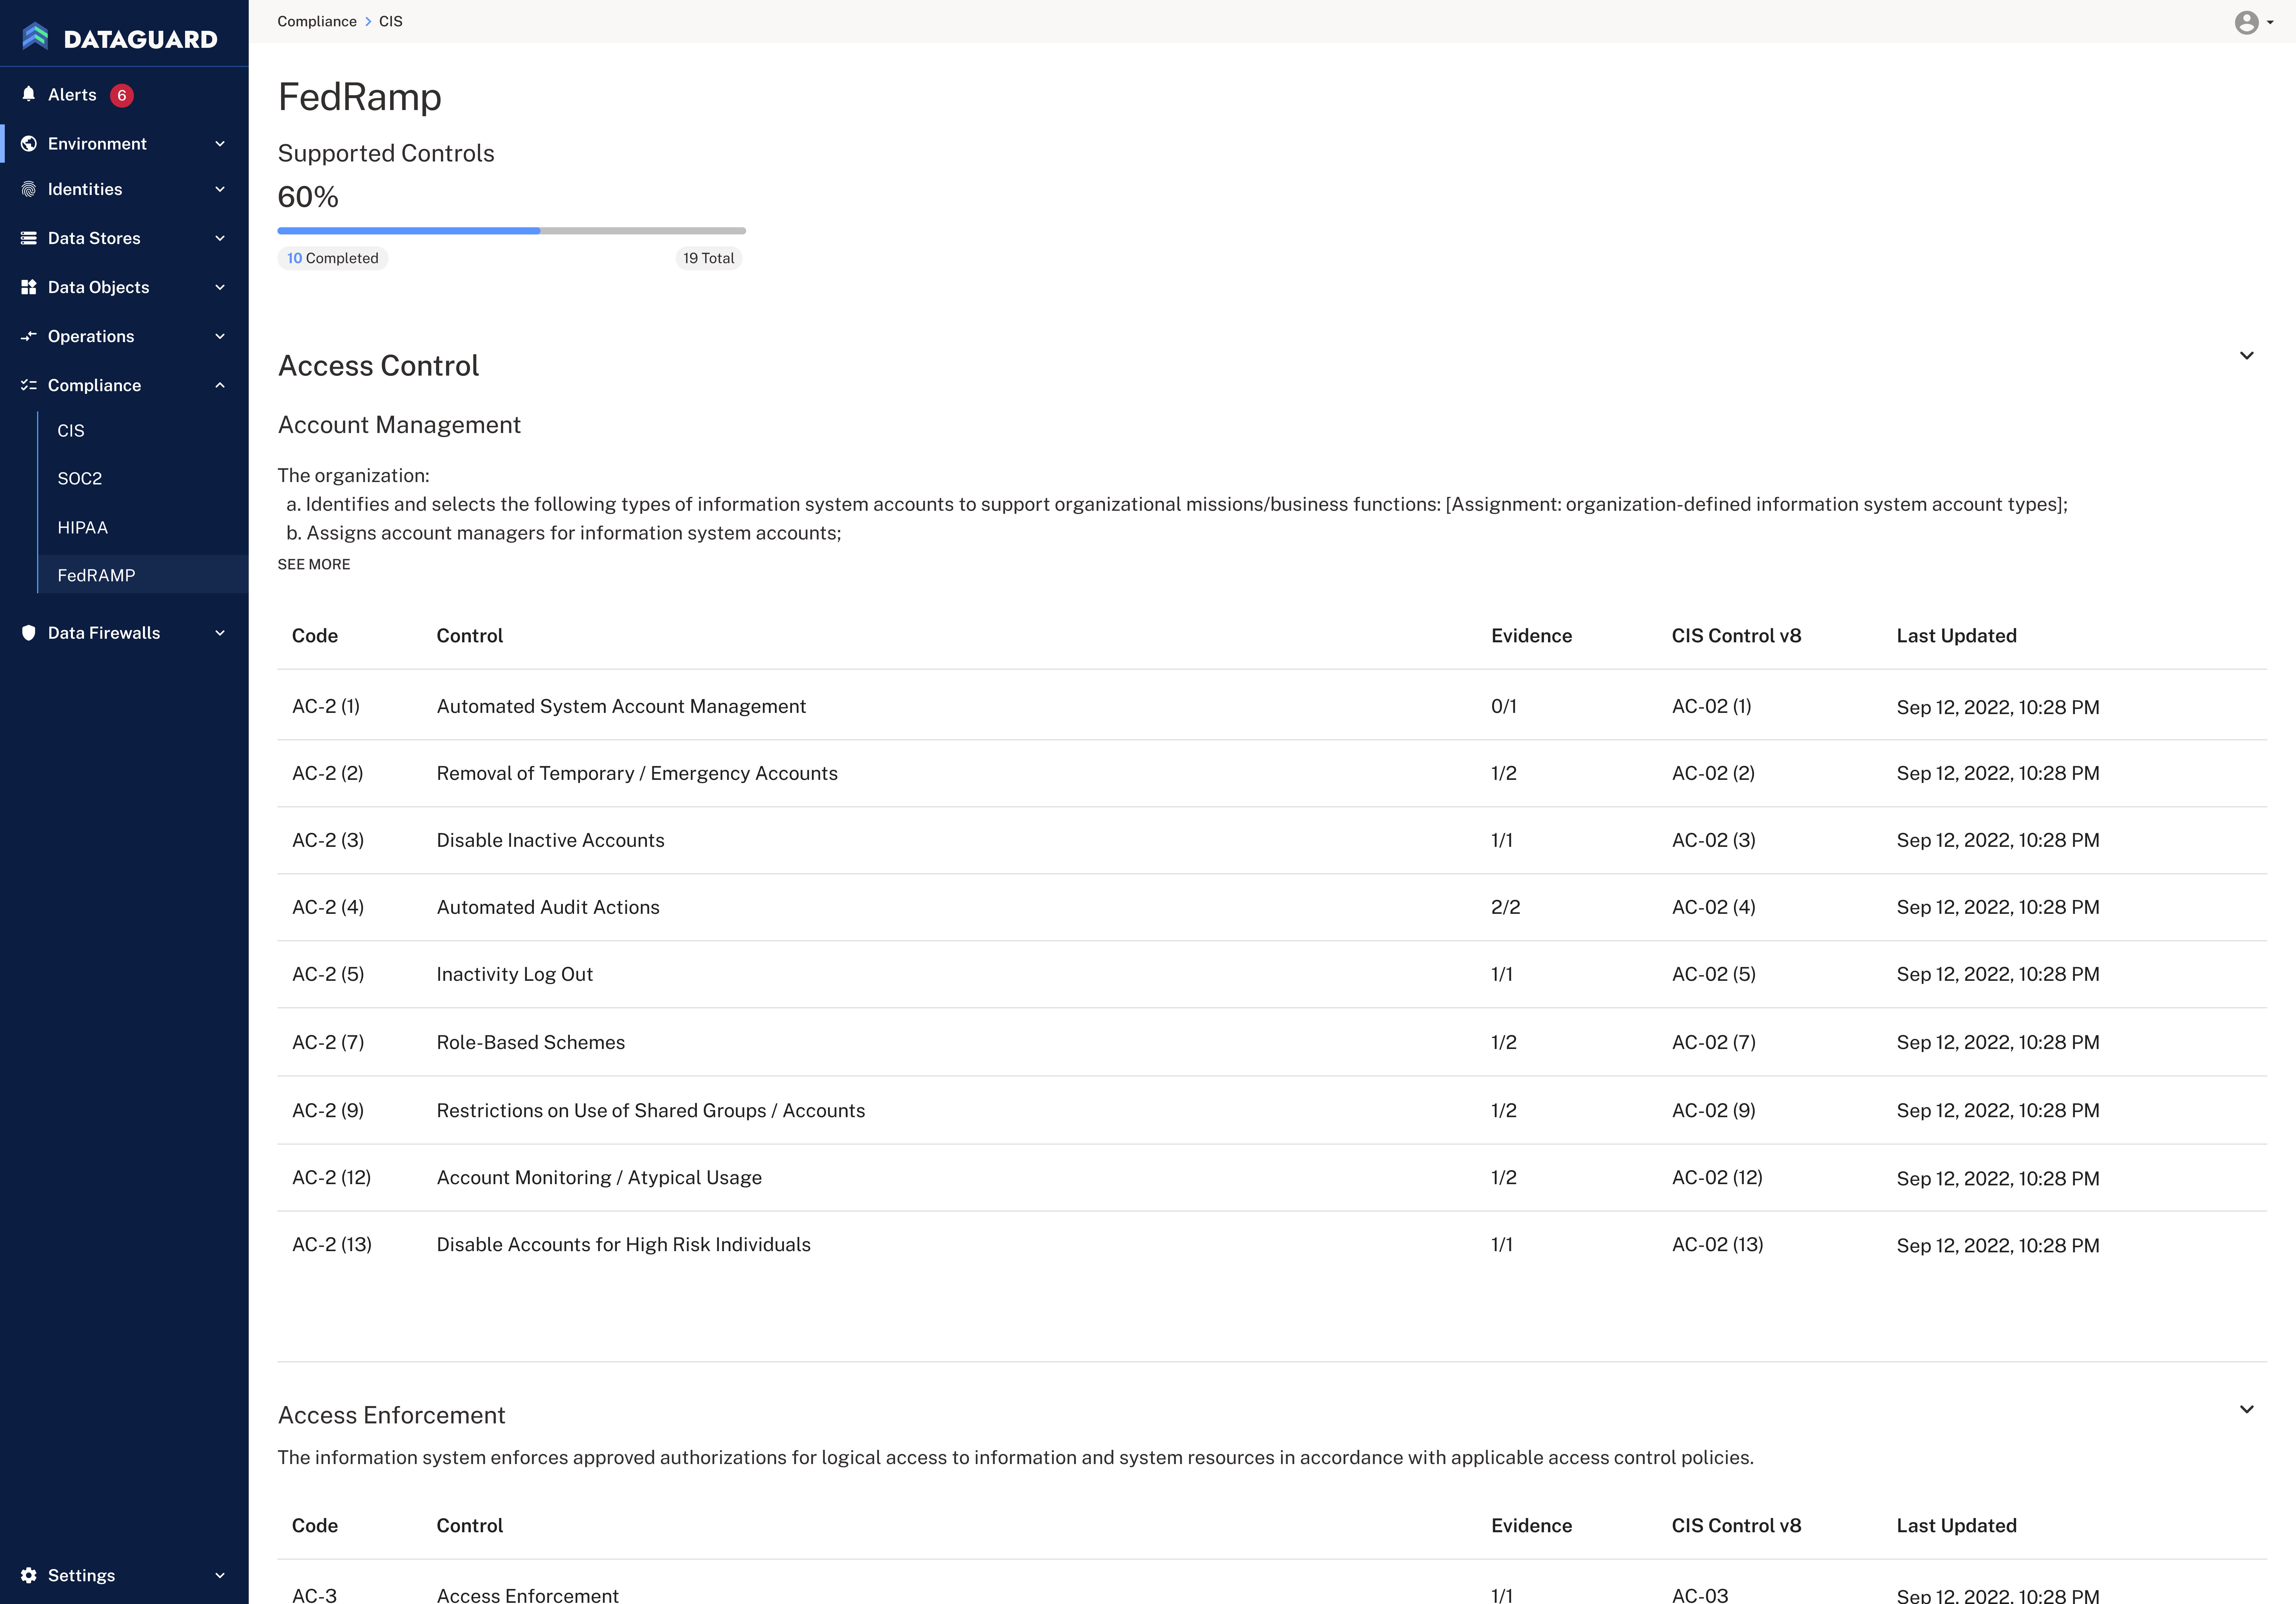This screenshot has width=2296, height=1604.
Task: Click the DataGuard logo
Action: coord(120,38)
